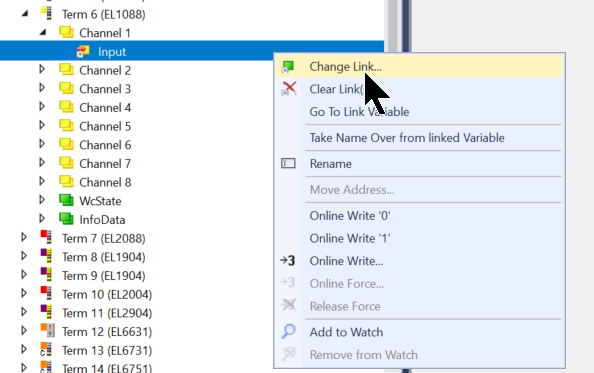Collapse the Term 6 (EL1088) node

(25, 14)
